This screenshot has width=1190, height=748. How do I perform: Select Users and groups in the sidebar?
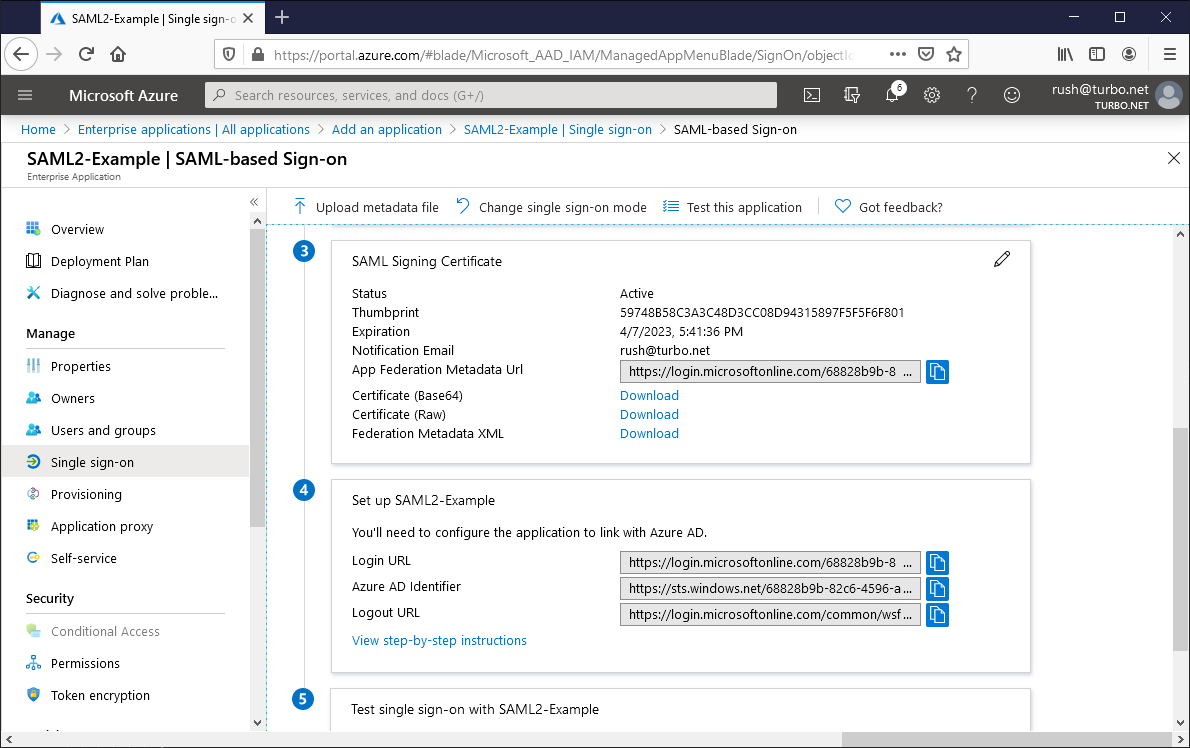[103, 430]
